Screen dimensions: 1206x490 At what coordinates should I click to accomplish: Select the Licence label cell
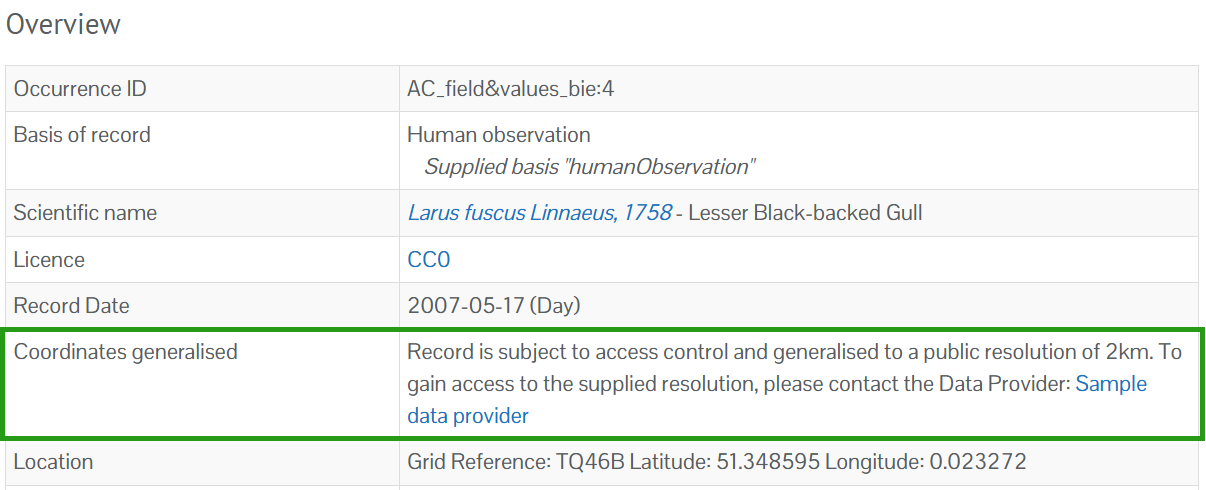(x=203, y=260)
